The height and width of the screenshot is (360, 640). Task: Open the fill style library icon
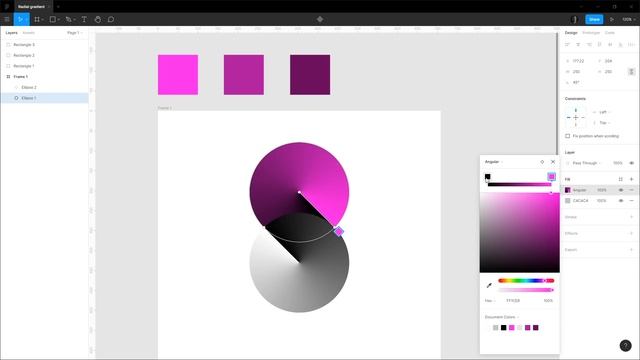[x=621, y=179]
